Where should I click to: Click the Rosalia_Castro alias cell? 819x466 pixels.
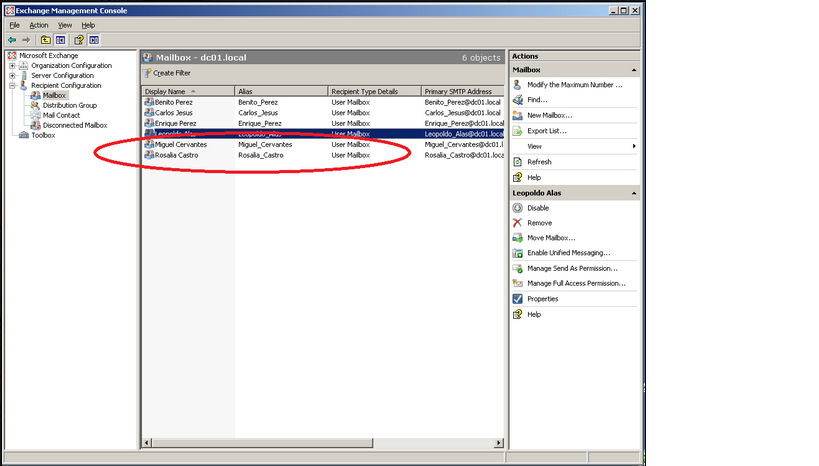point(261,155)
